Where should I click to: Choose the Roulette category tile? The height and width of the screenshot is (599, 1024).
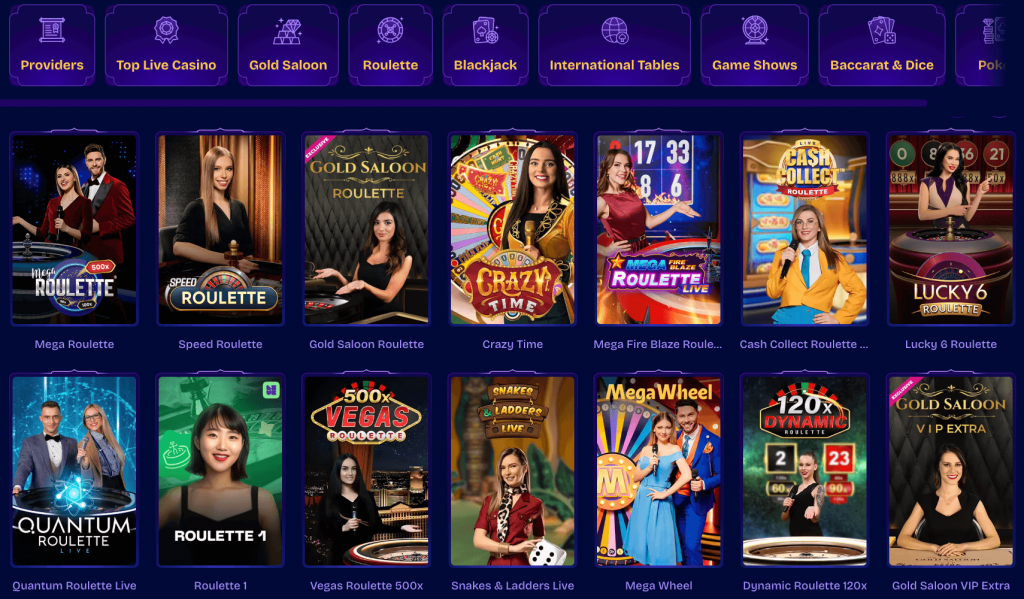(x=391, y=45)
